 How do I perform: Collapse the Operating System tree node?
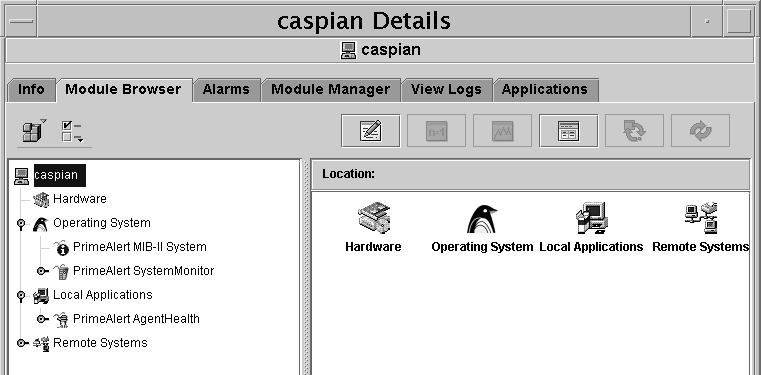click(x=21, y=224)
